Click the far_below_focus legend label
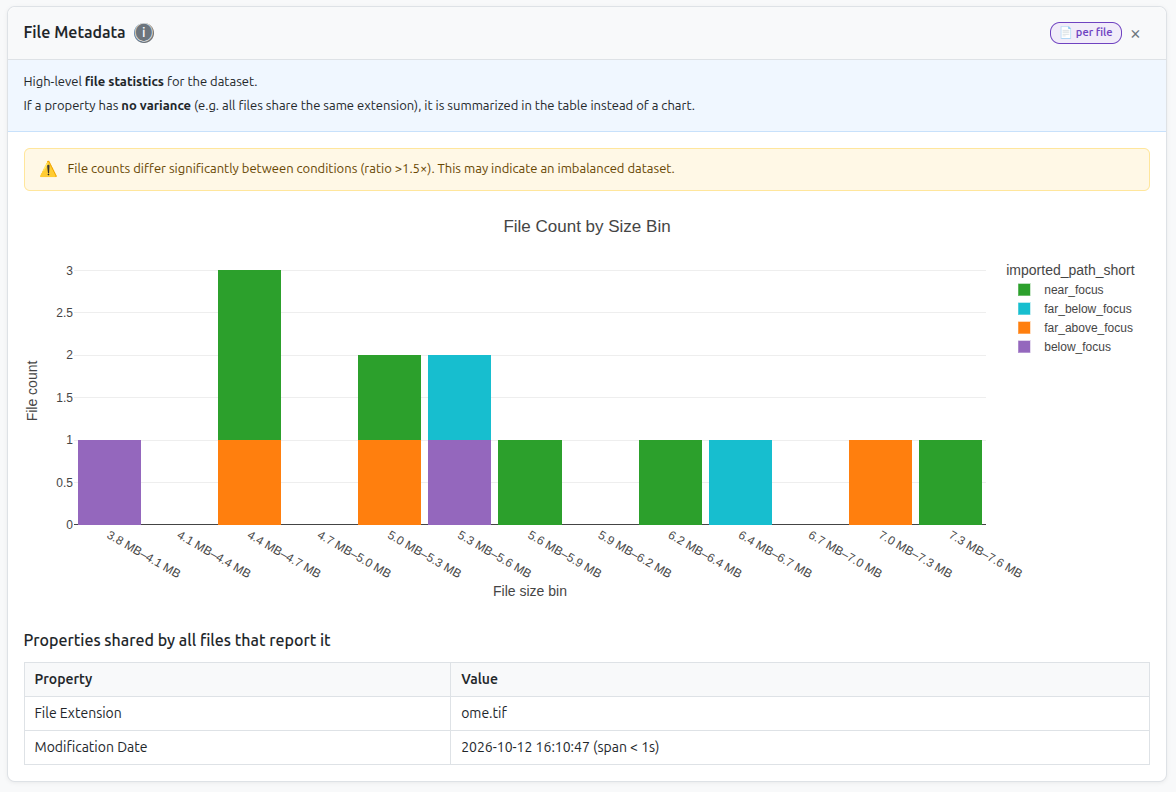1176x792 pixels. pyautogui.click(x=1088, y=309)
